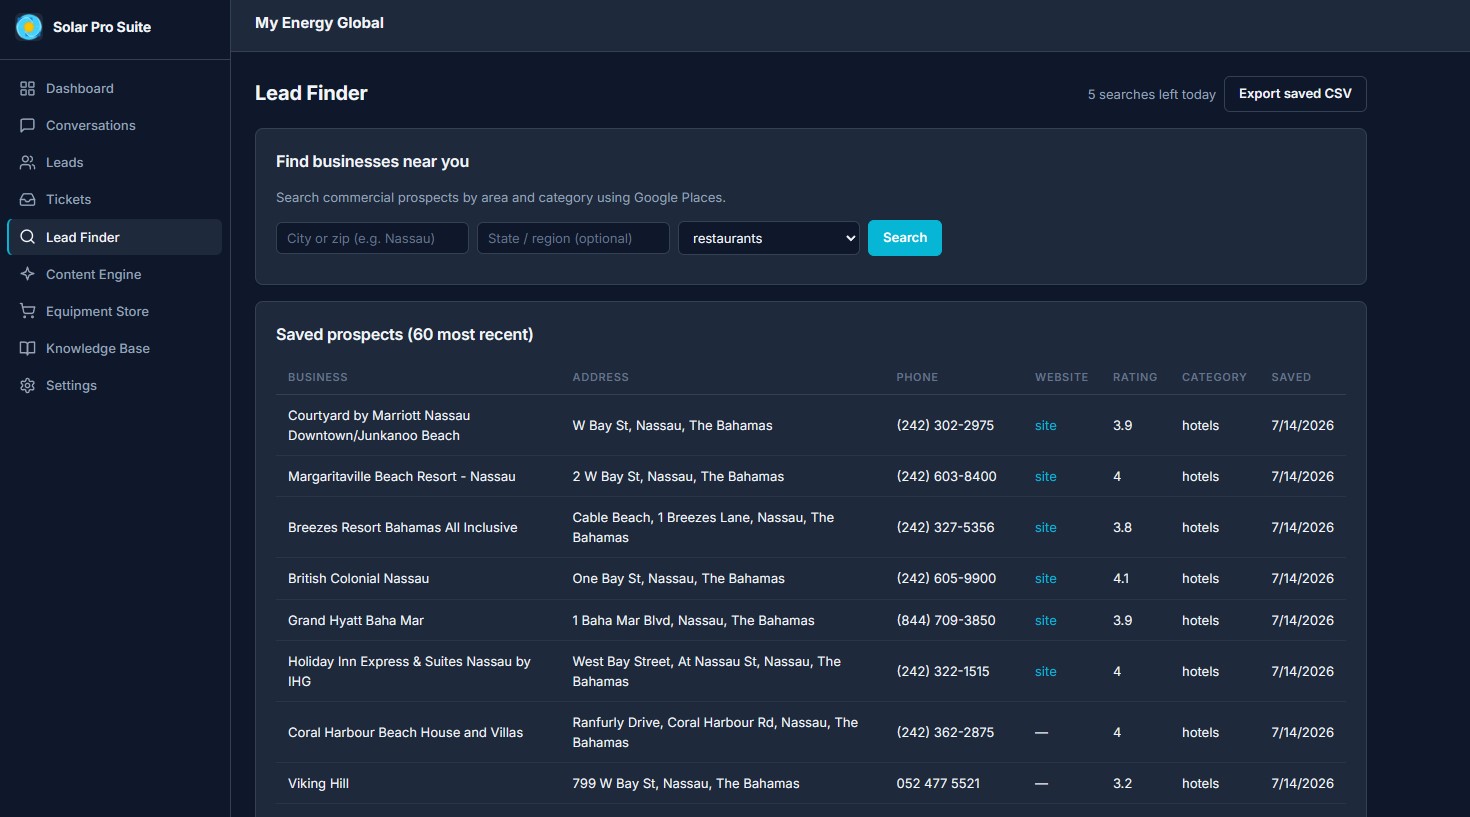Open site link for British Colonial Nassau
1470x817 pixels.
(1046, 578)
